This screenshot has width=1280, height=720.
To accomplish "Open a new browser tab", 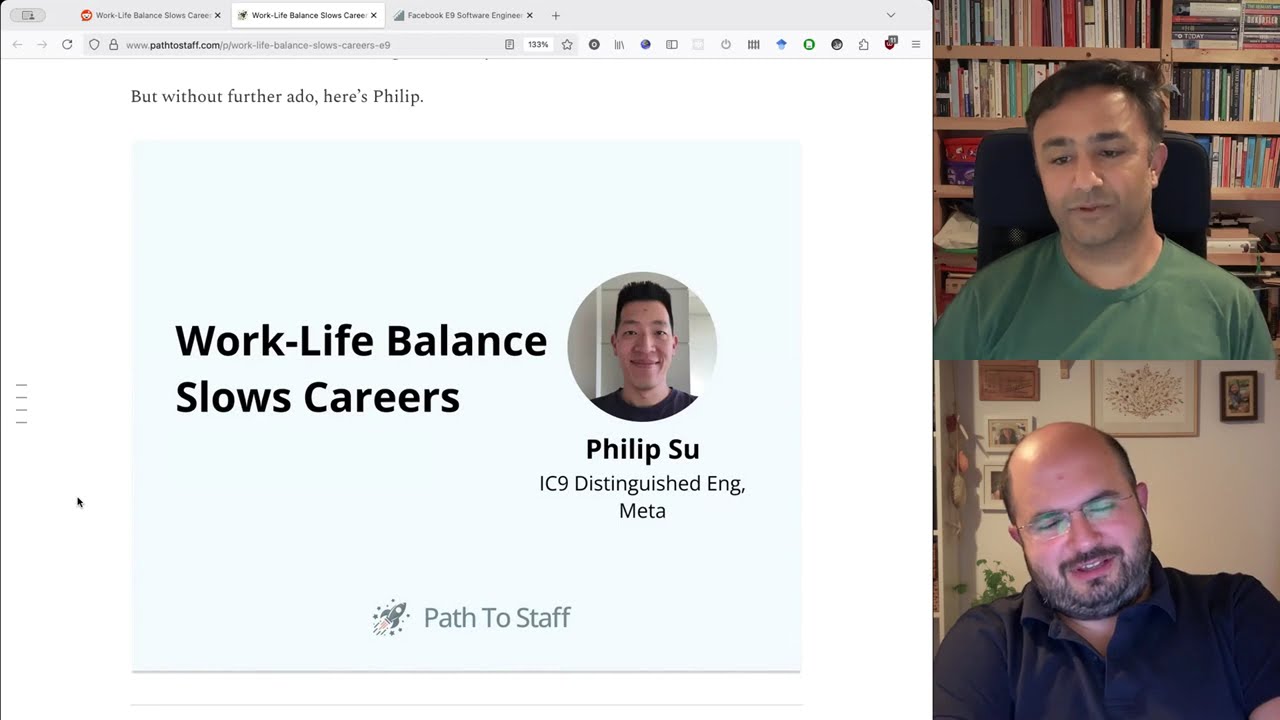I will 556,15.
